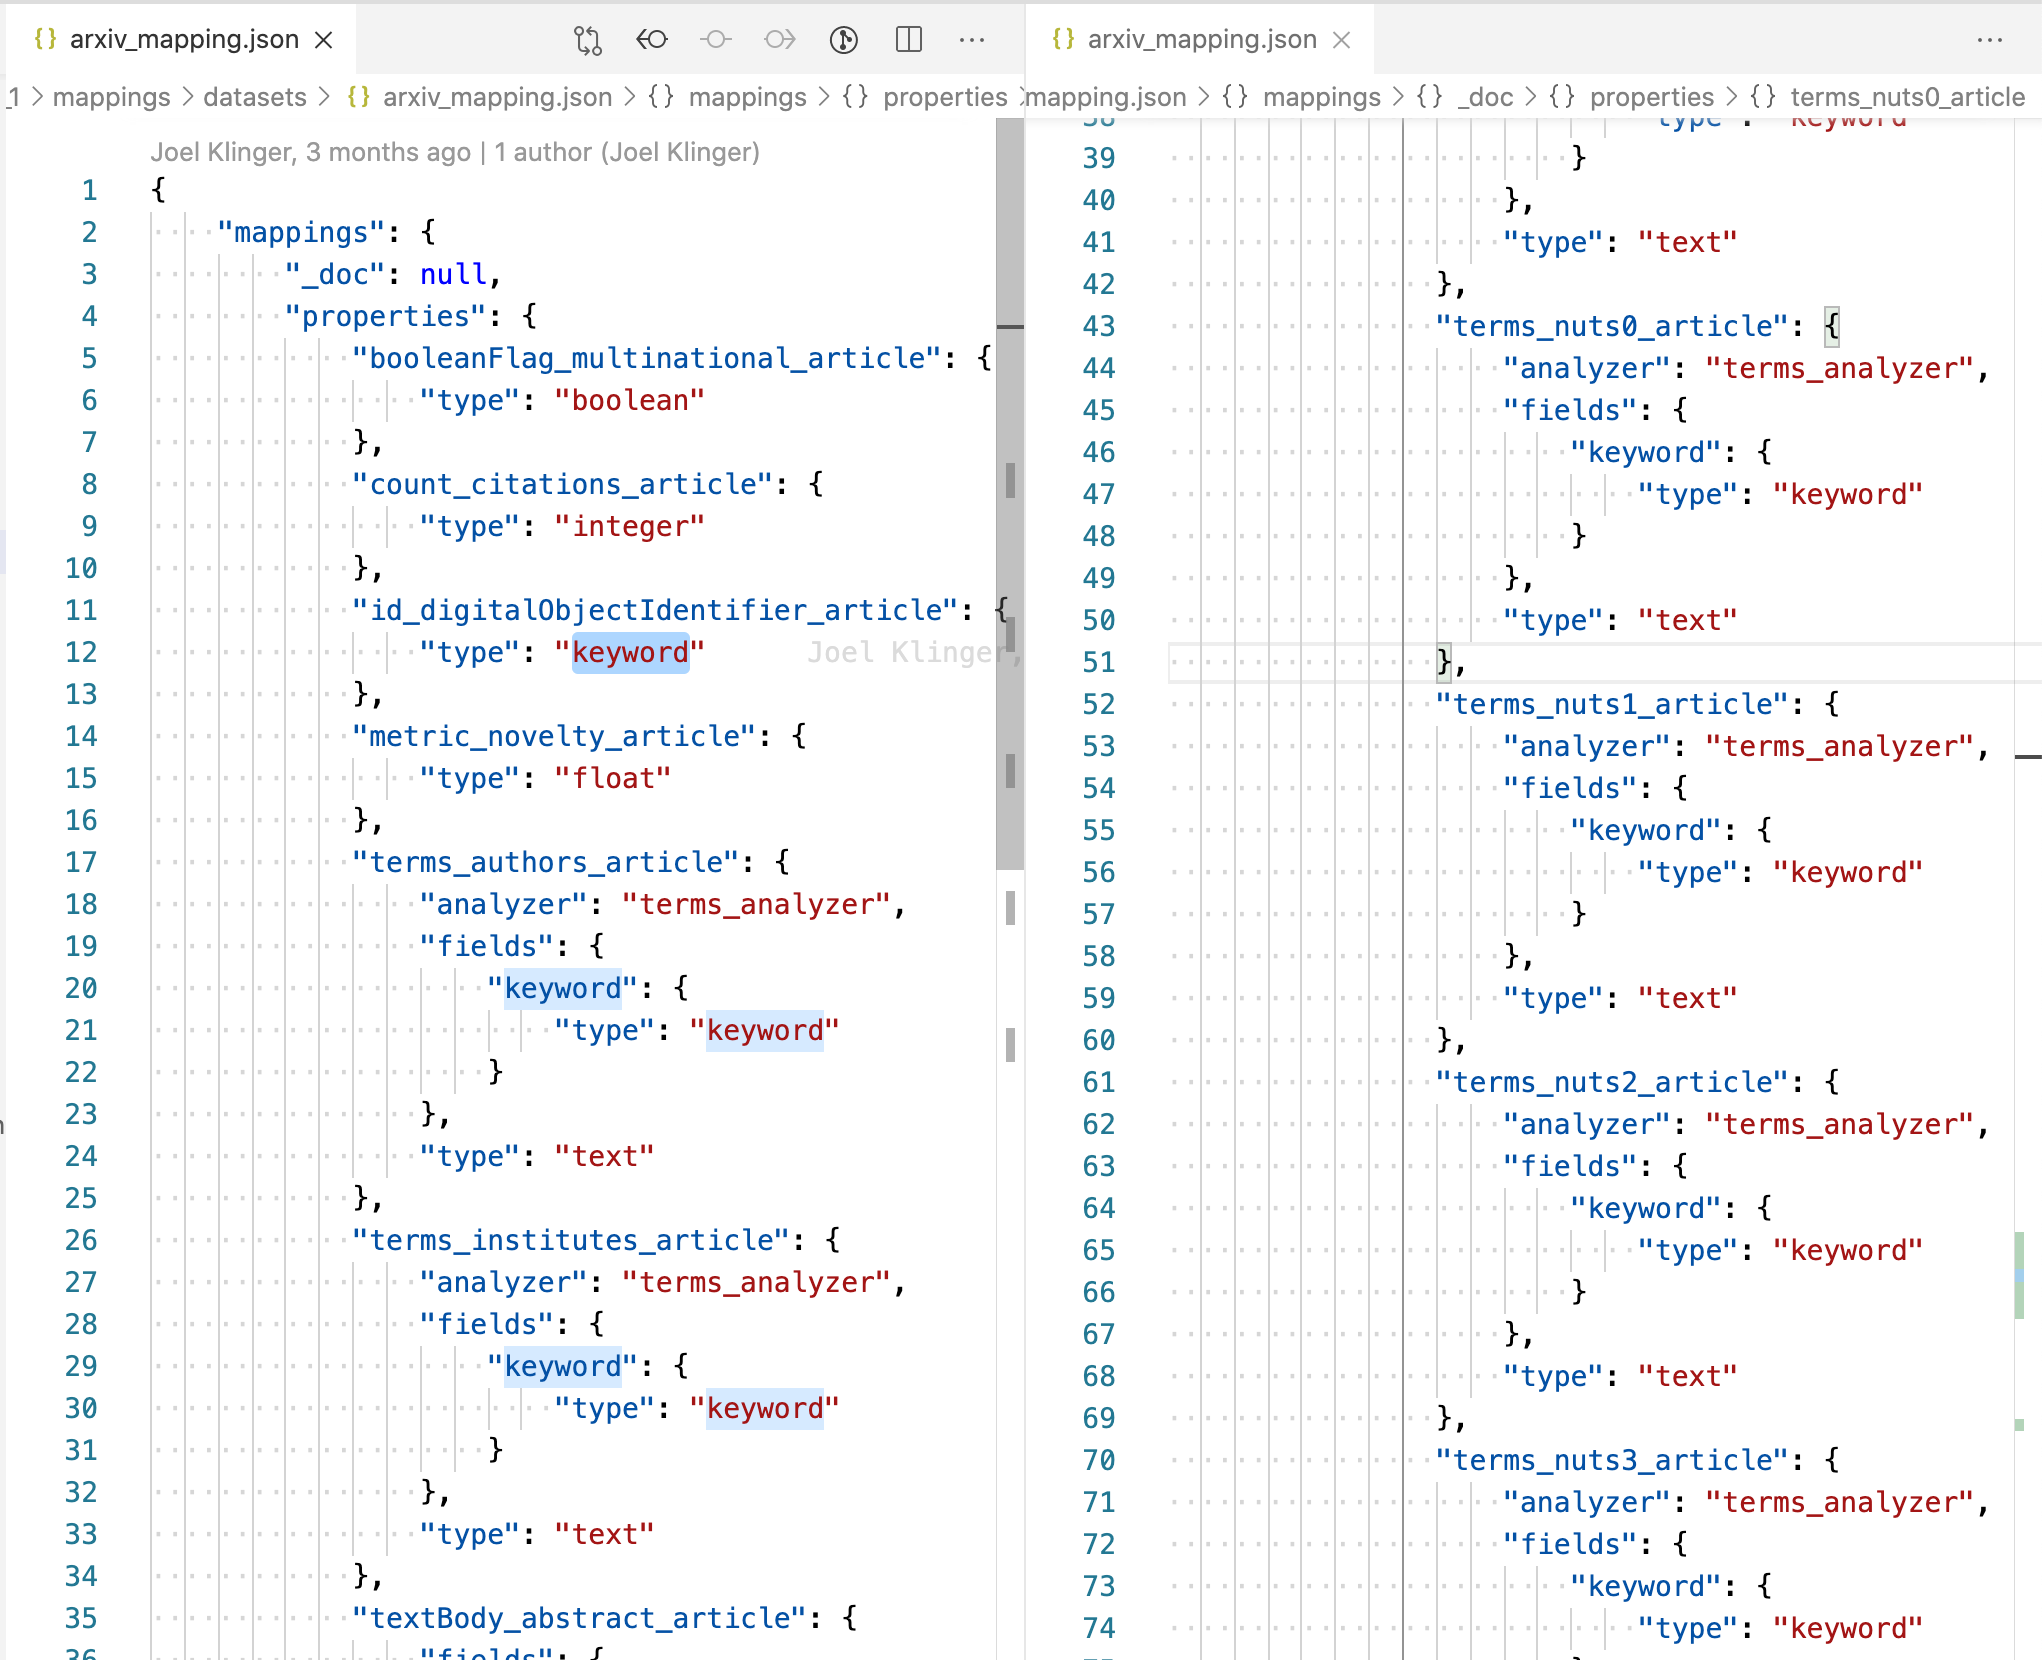Open the properties breadcrumb dropdown
The image size is (2042, 1660).
pos(945,97)
